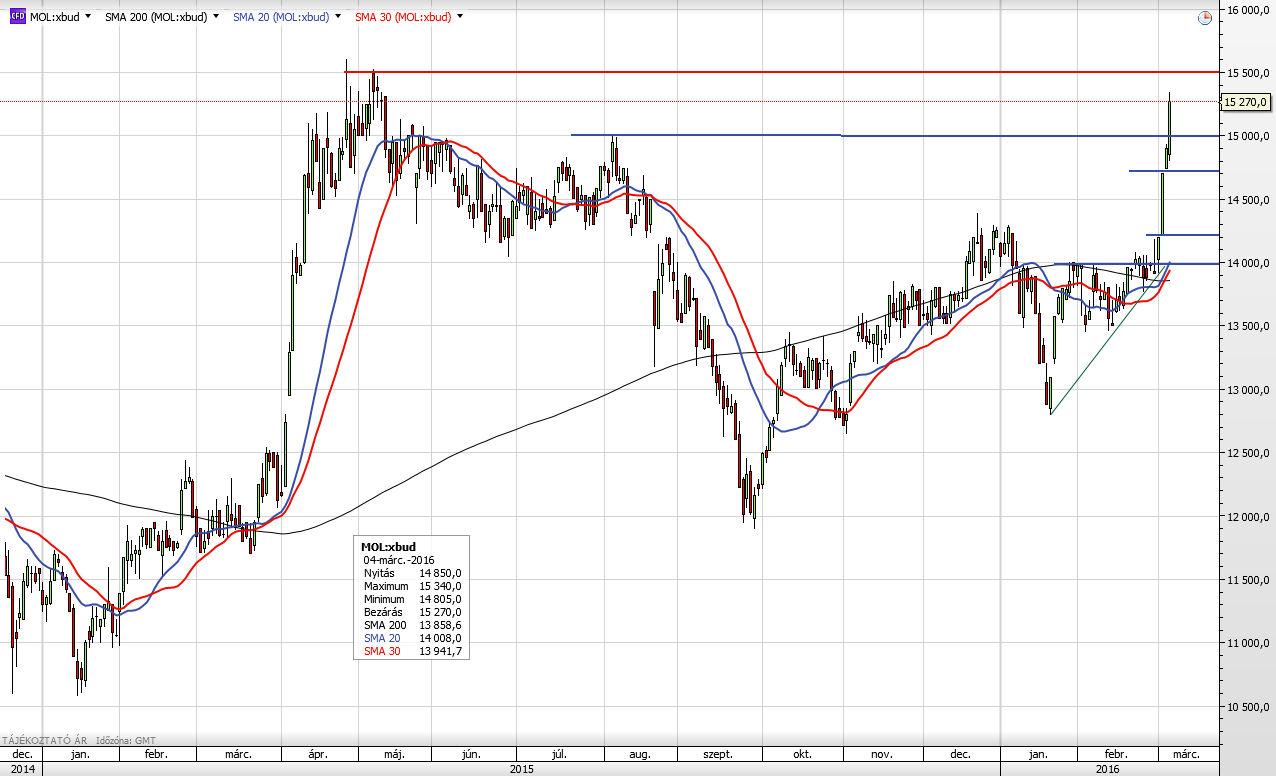The height and width of the screenshot is (776, 1276).
Task: Click the Maximum value 15 340,0
Action: 440,586
